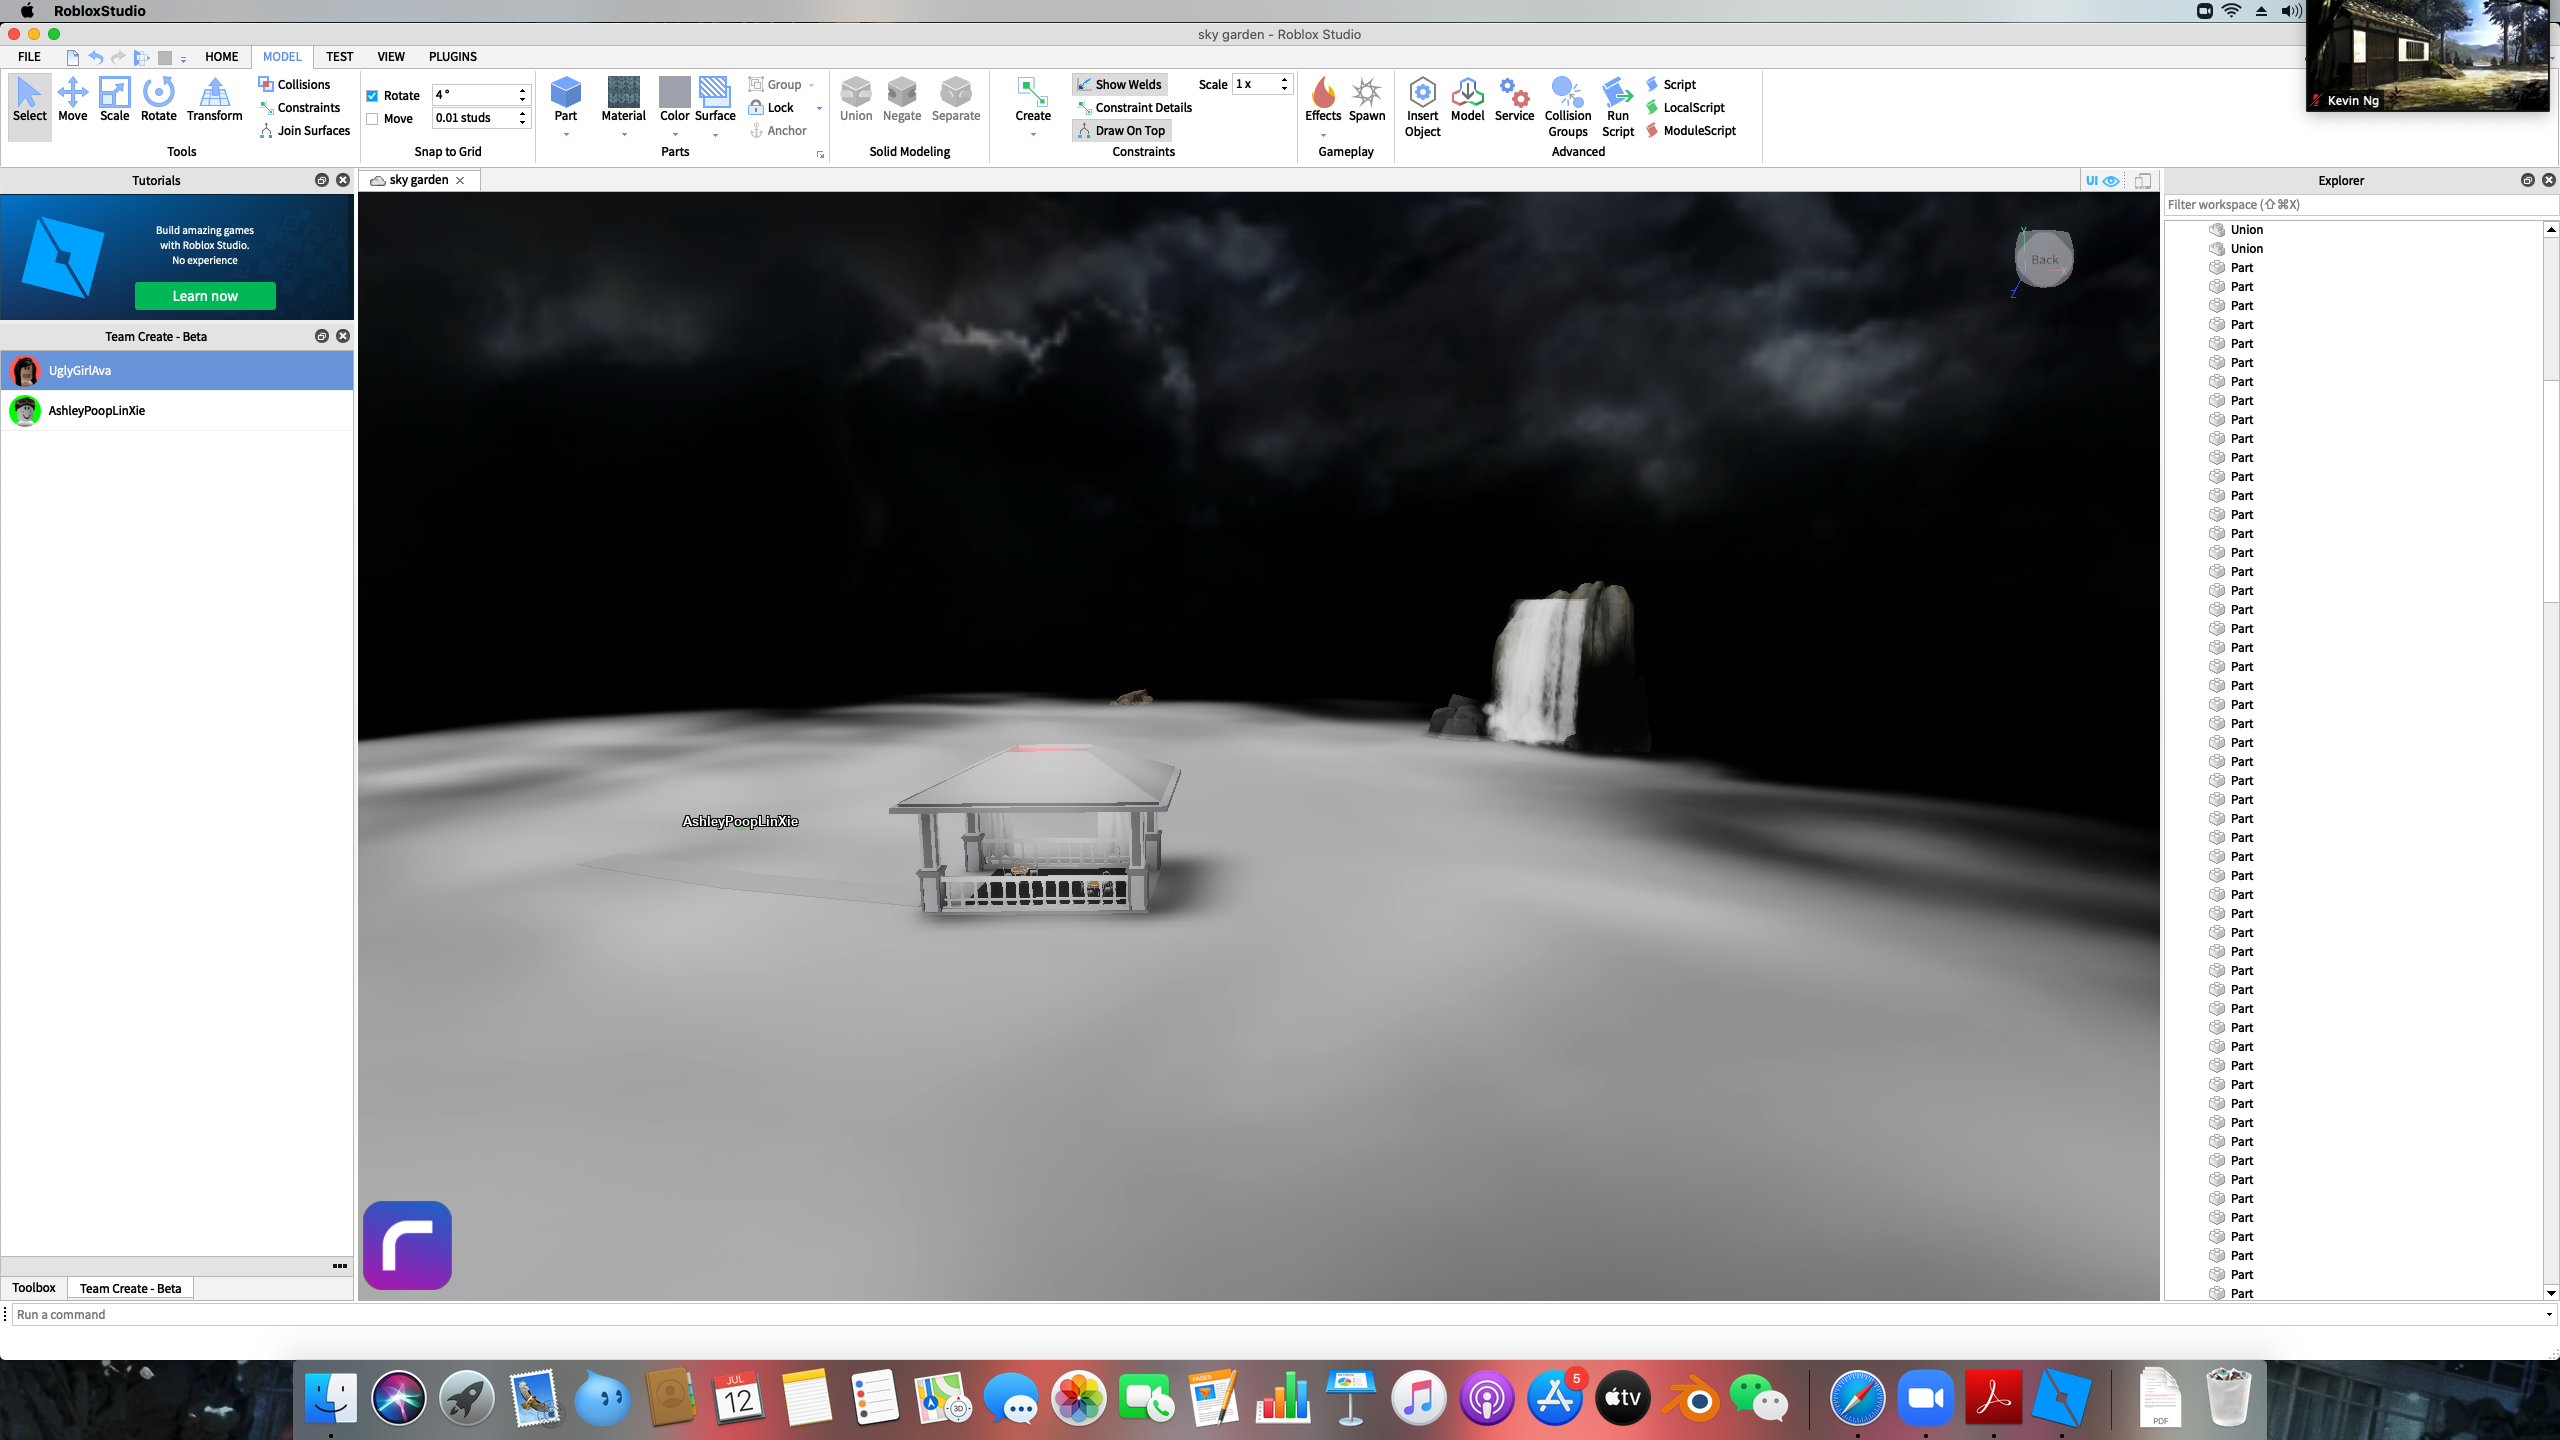Screen dimensions: 2560x1440
Task: Open the PLUGINS ribbon tab
Action: pyautogui.click(x=452, y=57)
